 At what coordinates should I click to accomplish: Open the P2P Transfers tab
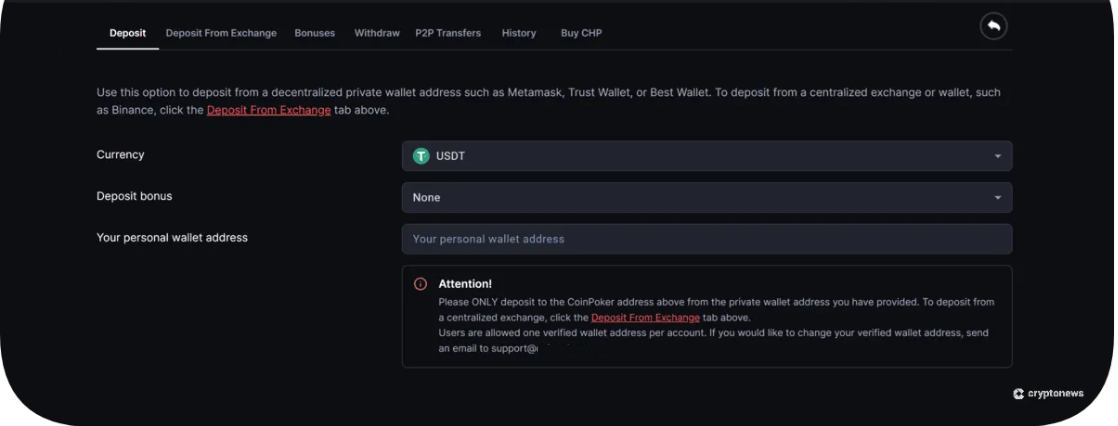448,33
